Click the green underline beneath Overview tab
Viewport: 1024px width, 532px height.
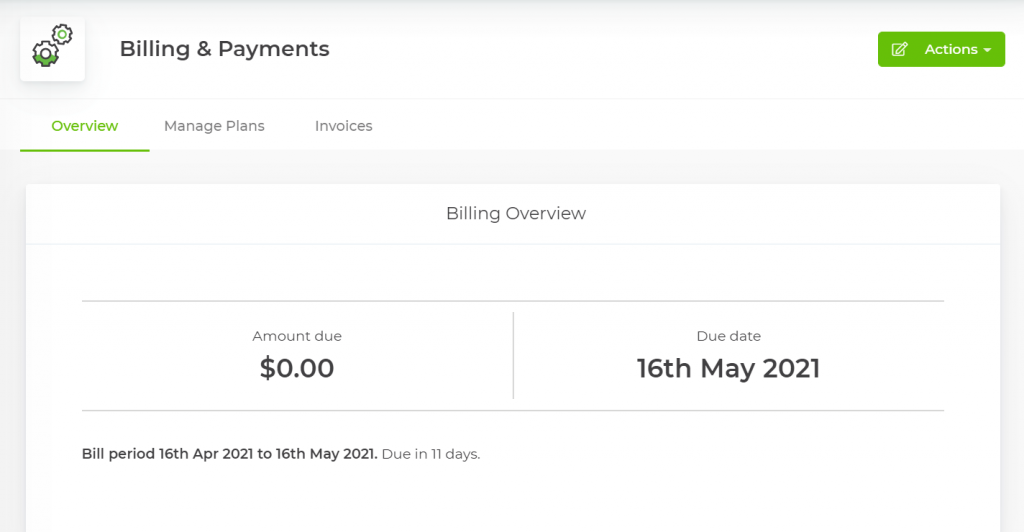[85, 150]
